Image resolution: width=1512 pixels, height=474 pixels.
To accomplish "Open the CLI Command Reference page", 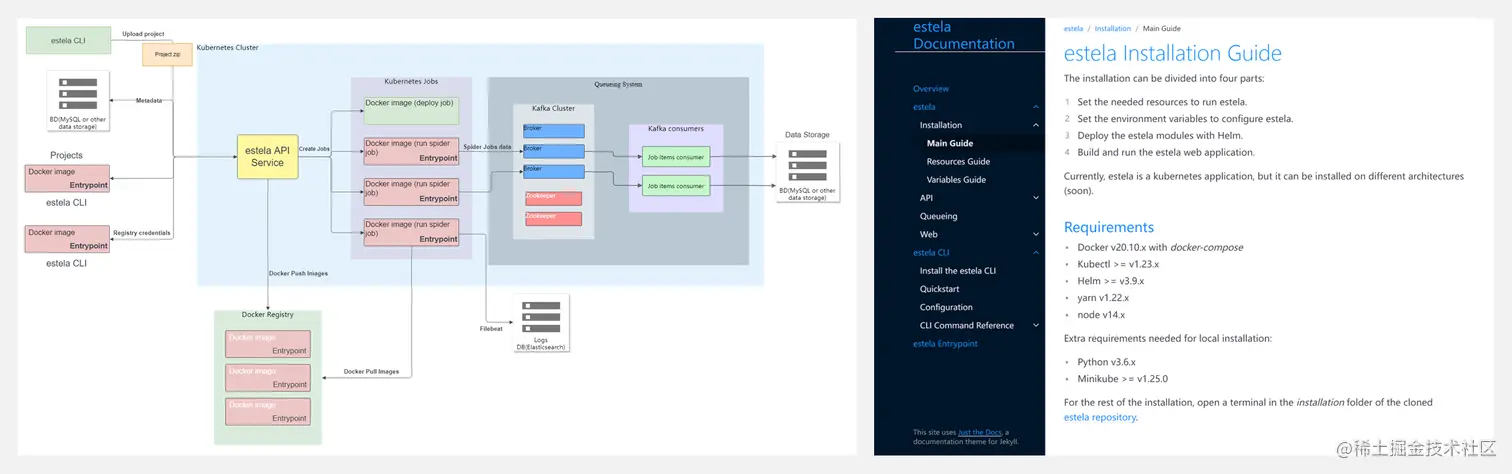I will coord(967,325).
